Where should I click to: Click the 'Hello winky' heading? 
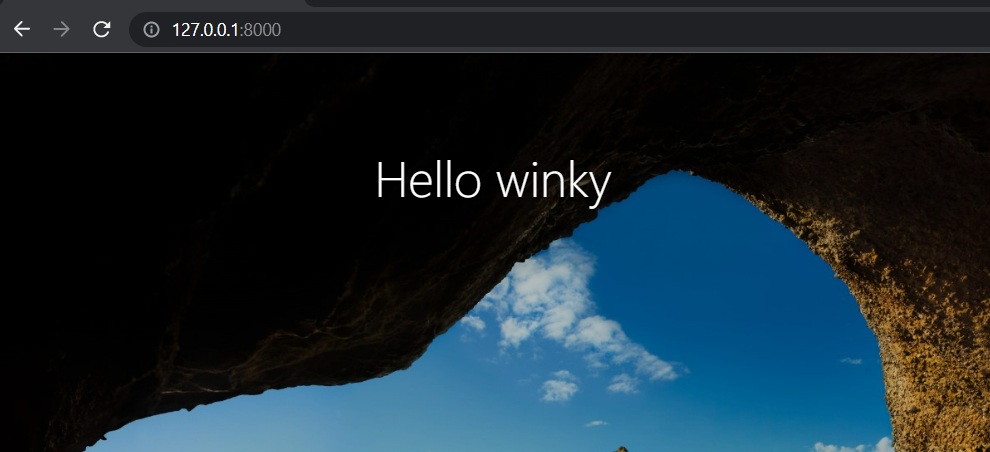pyautogui.click(x=492, y=182)
